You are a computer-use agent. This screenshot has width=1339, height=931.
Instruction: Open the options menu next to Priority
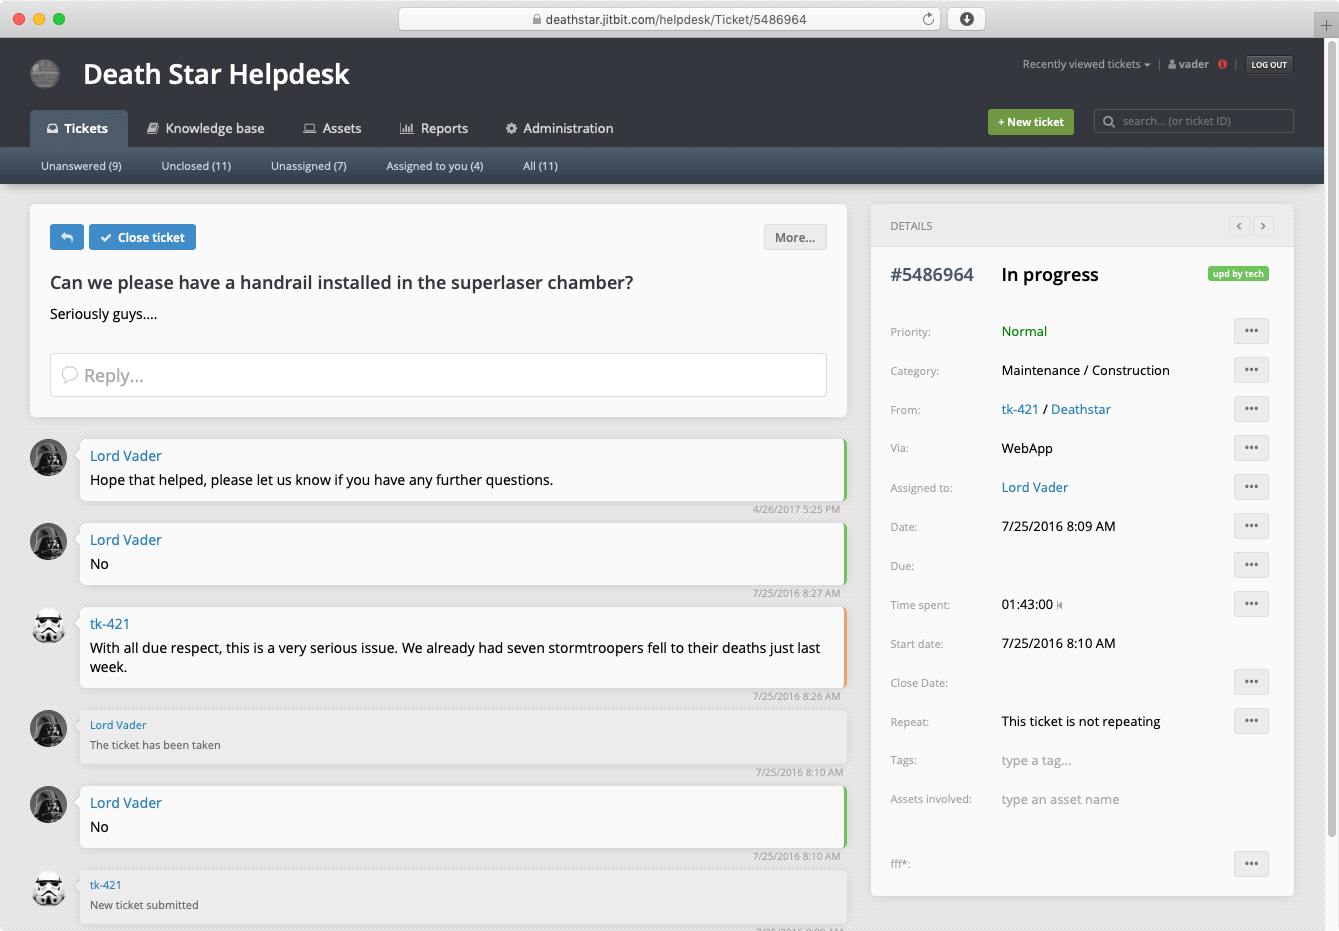point(1251,331)
